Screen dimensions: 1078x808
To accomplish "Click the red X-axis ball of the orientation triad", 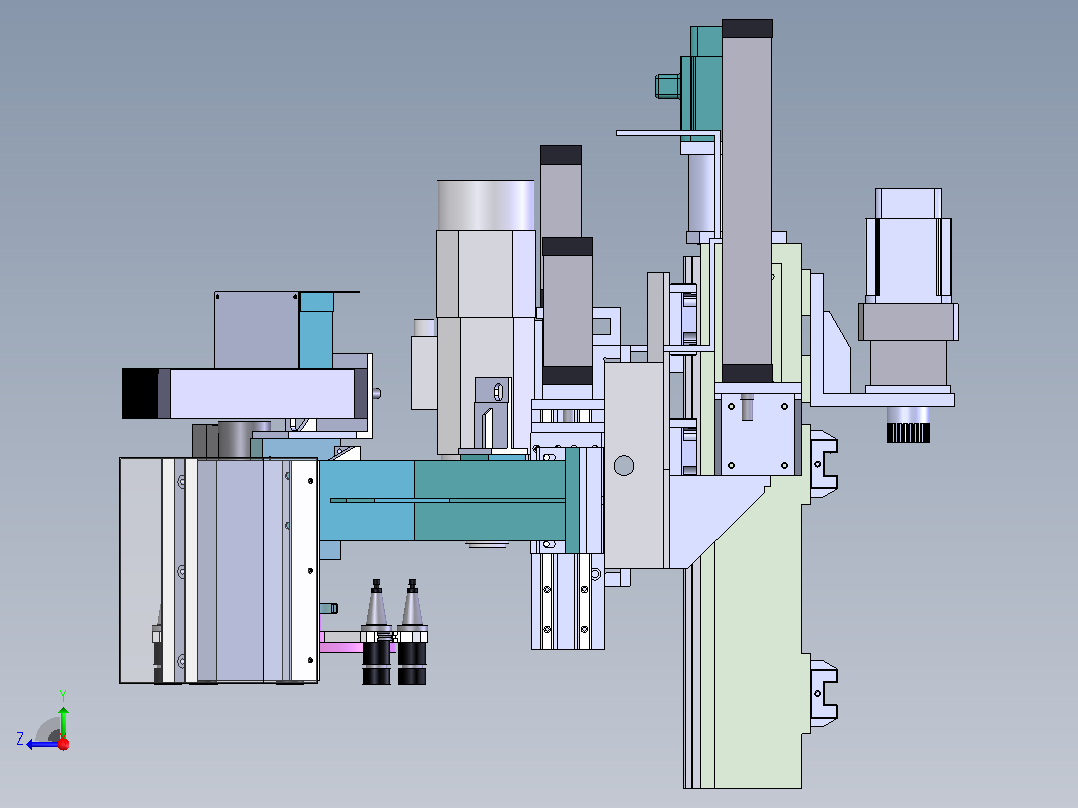I will tap(64, 744).
